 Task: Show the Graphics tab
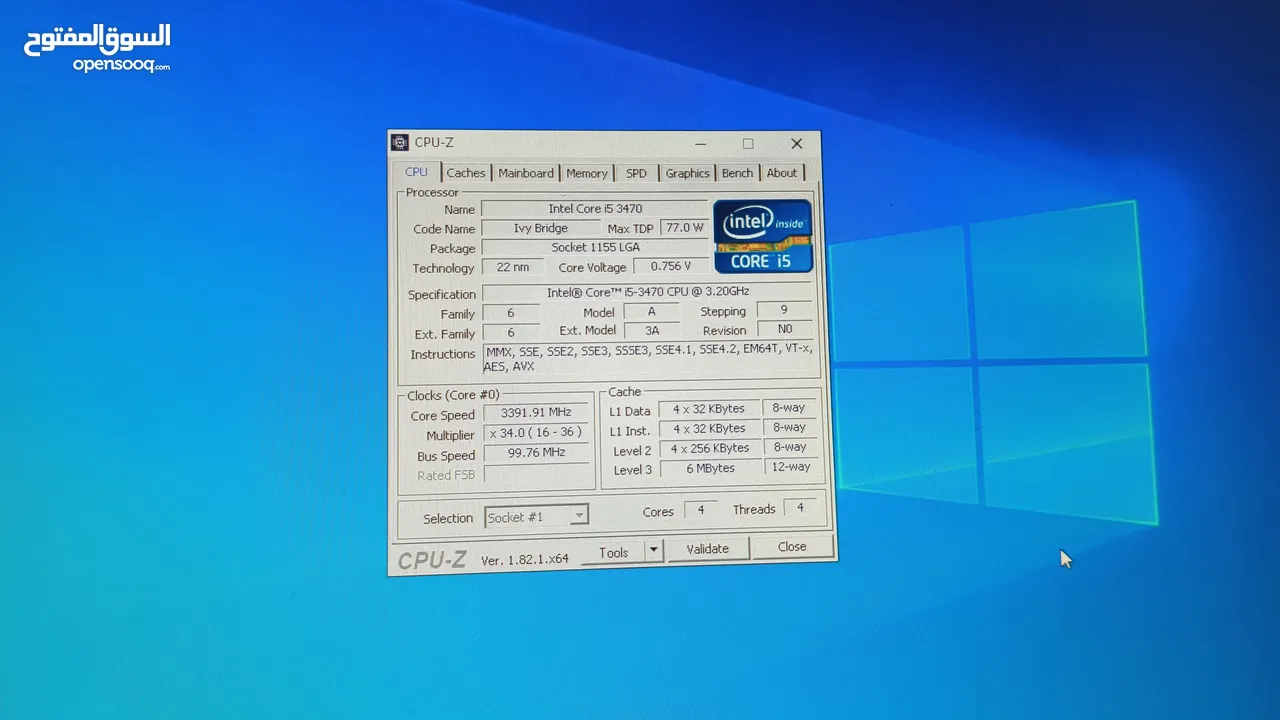[x=687, y=173]
